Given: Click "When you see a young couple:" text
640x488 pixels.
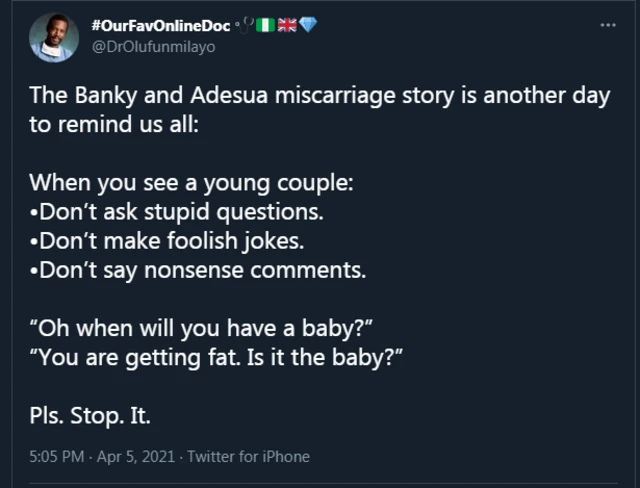Looking at the screenshot, I should (191, 185).
